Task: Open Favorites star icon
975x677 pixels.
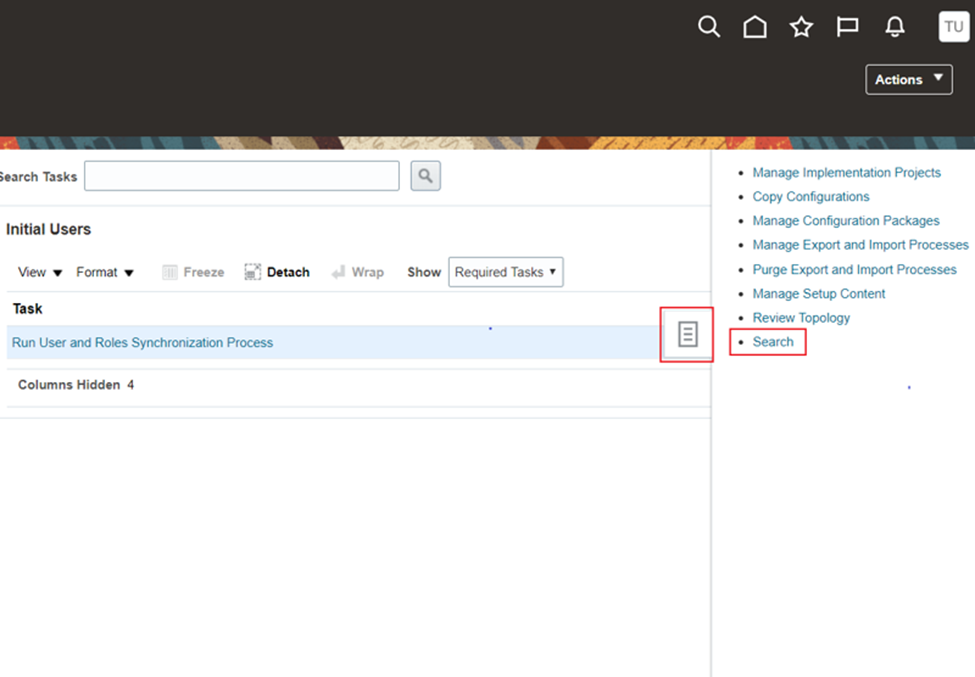Action: (x=801, y=27)
